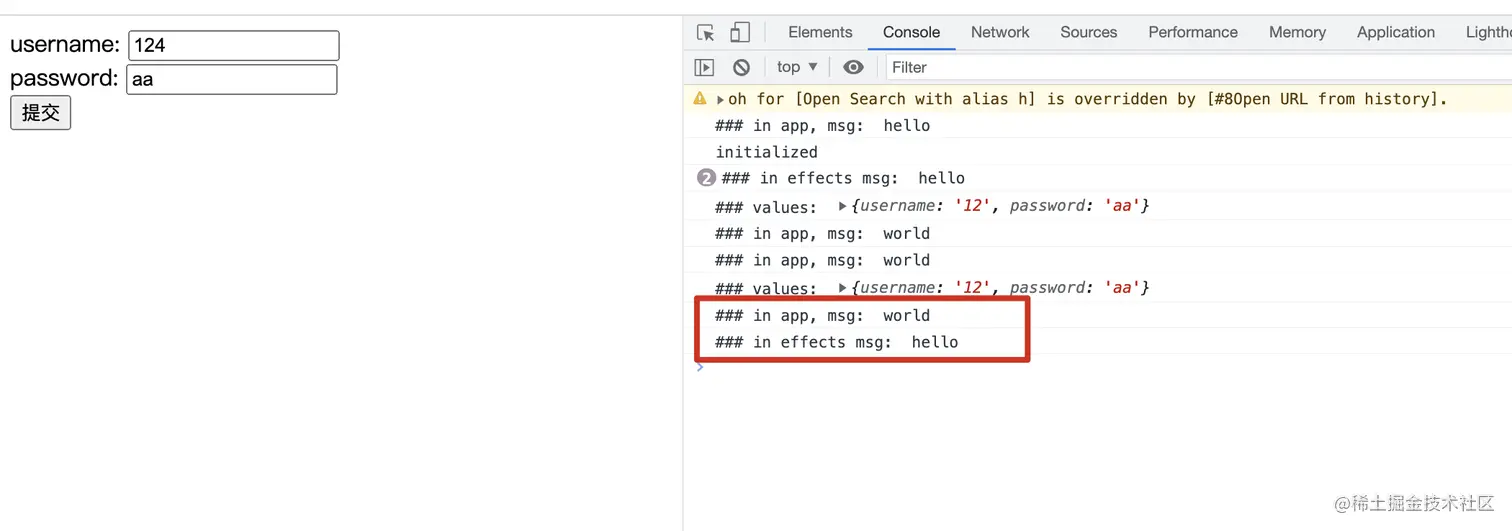Select the Console tab
Screen dimensions: 1512x531
click(911, 32)
